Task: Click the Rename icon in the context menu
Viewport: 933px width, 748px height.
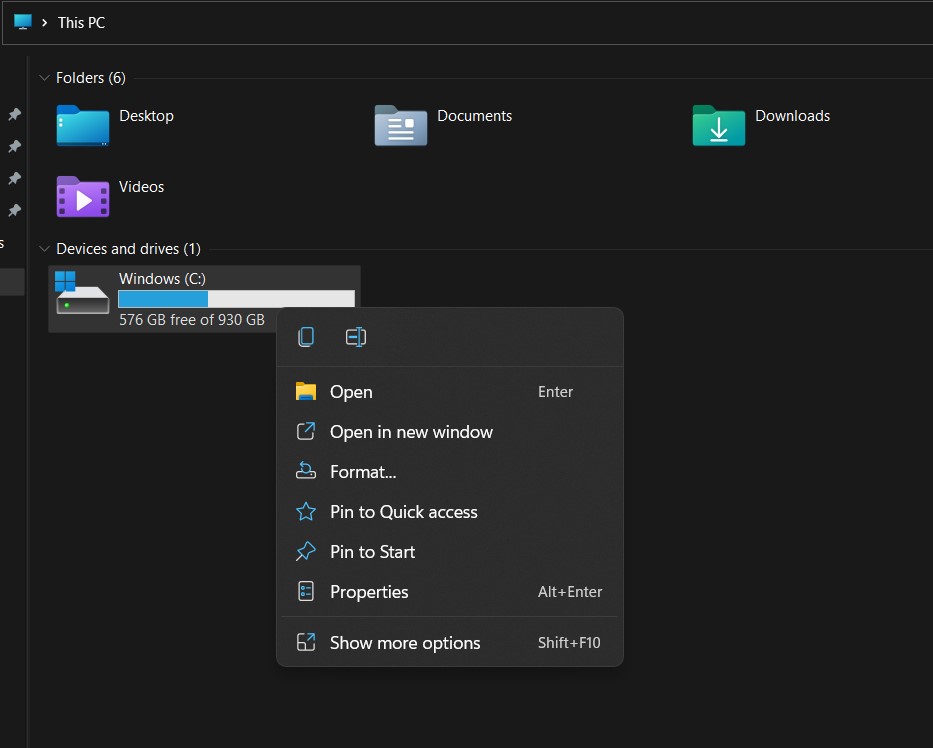Action: click(355, 337)
